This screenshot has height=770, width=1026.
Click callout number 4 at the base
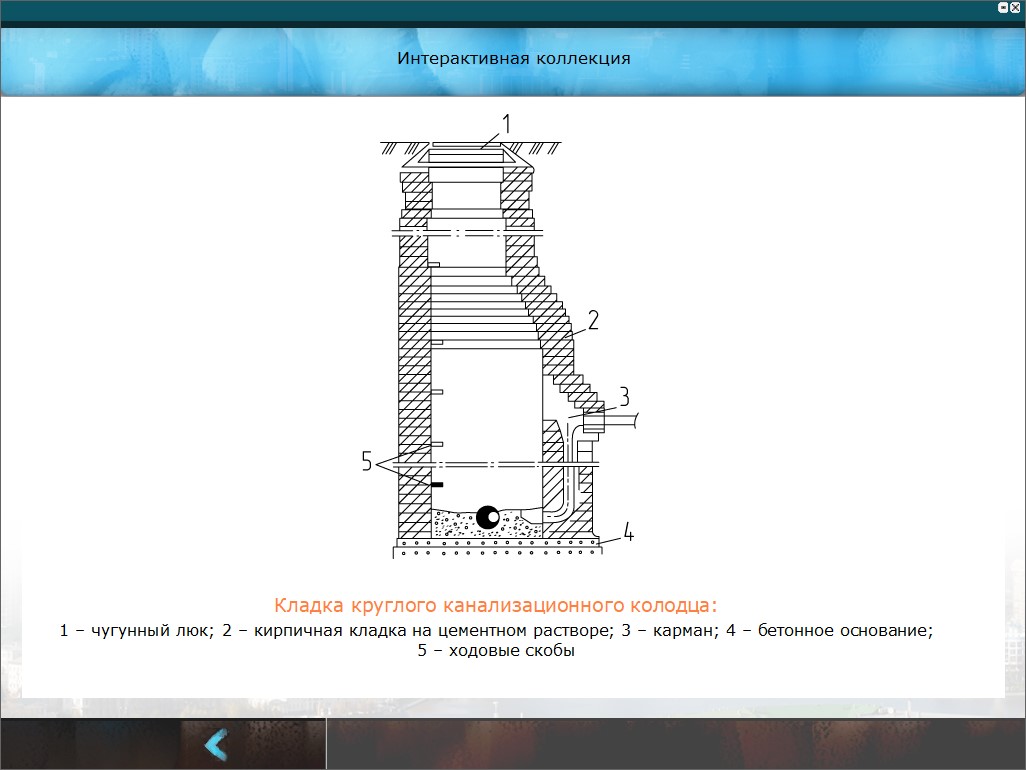point(628,531)
